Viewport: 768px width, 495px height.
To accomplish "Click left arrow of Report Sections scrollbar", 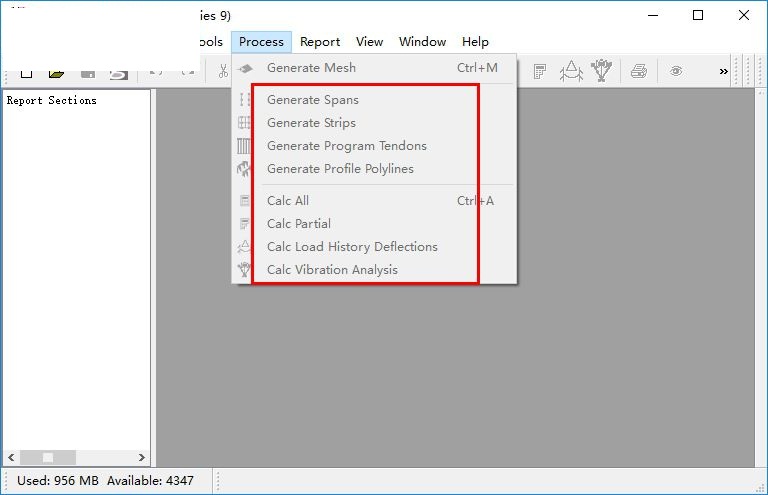I will tap(11, 458).
